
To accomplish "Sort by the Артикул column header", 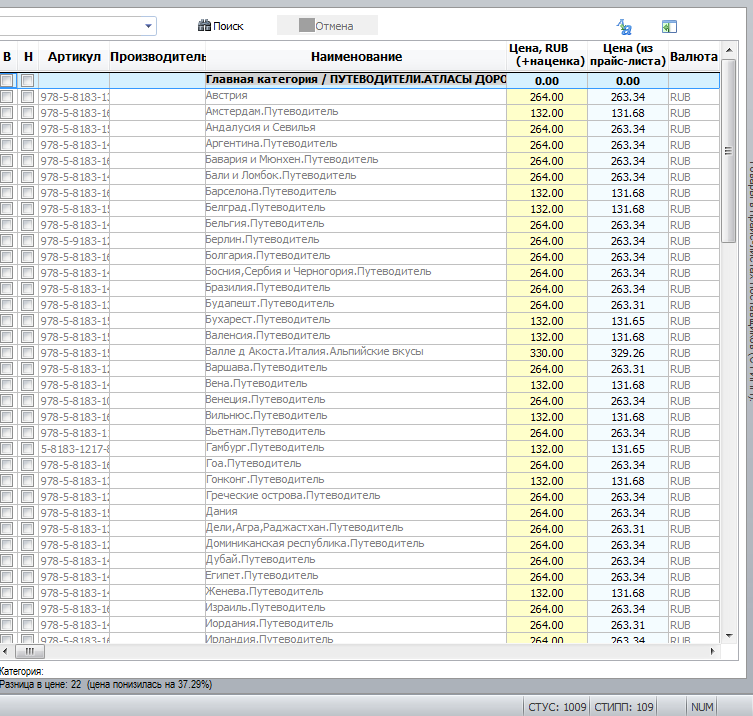I will pos(74,57).
